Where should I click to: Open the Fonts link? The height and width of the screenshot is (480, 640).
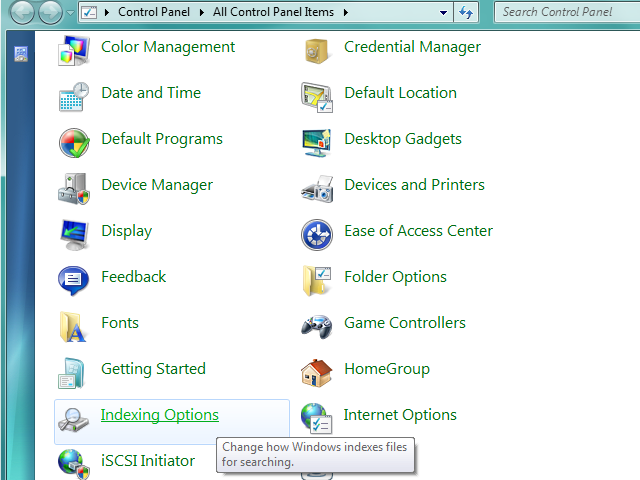click(120, 323)
